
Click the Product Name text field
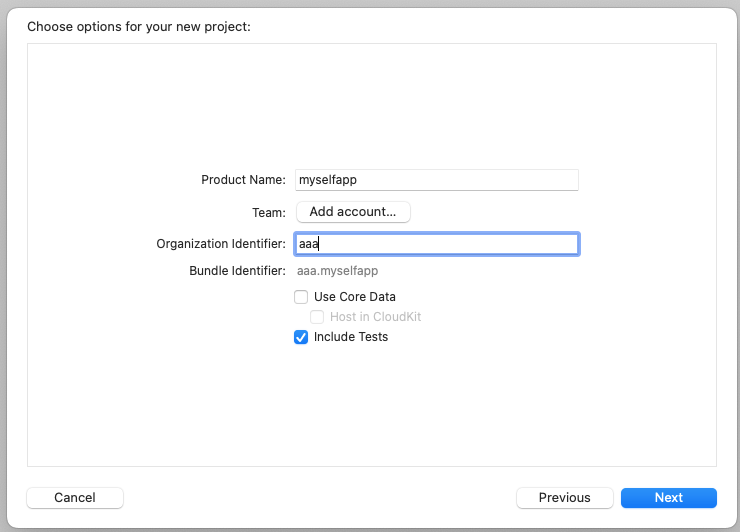coord(437,180)
